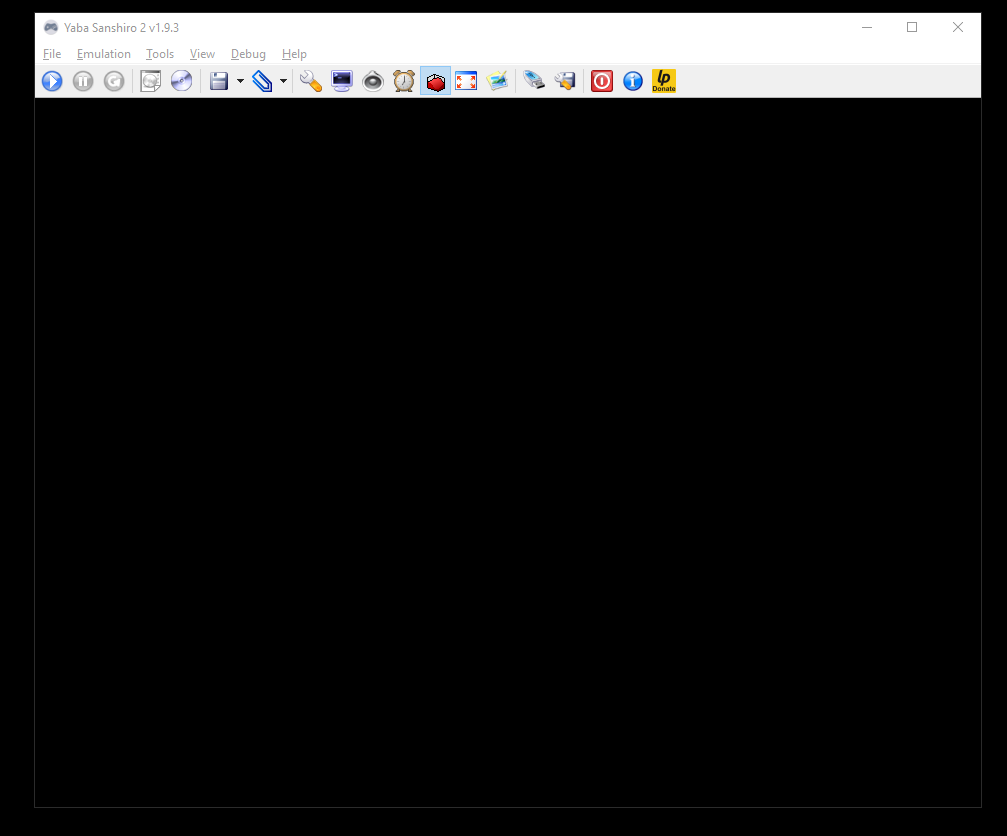The height and width of the screenshot is (836, 1007).
Task: Take a screenshot with the picture icon
Action: tap(497, 81)
